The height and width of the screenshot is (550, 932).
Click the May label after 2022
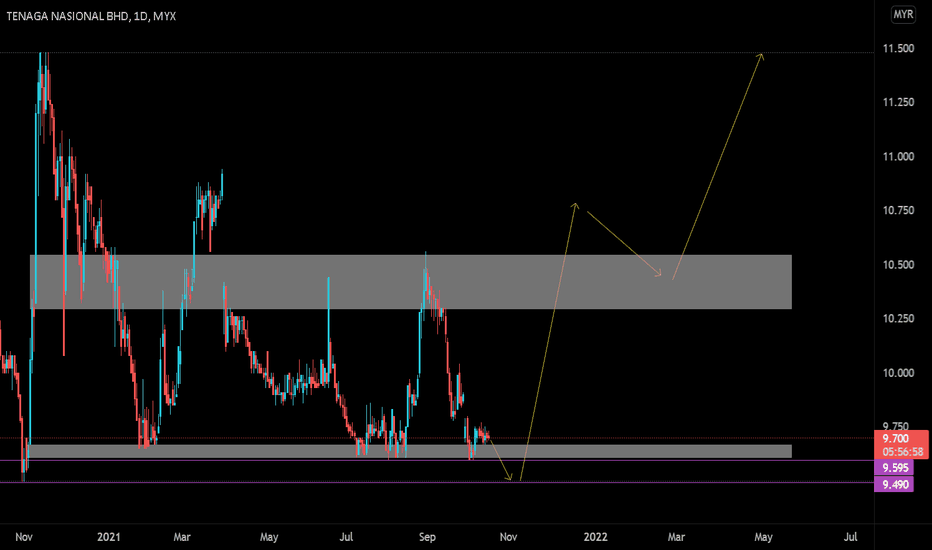[763, 537]
